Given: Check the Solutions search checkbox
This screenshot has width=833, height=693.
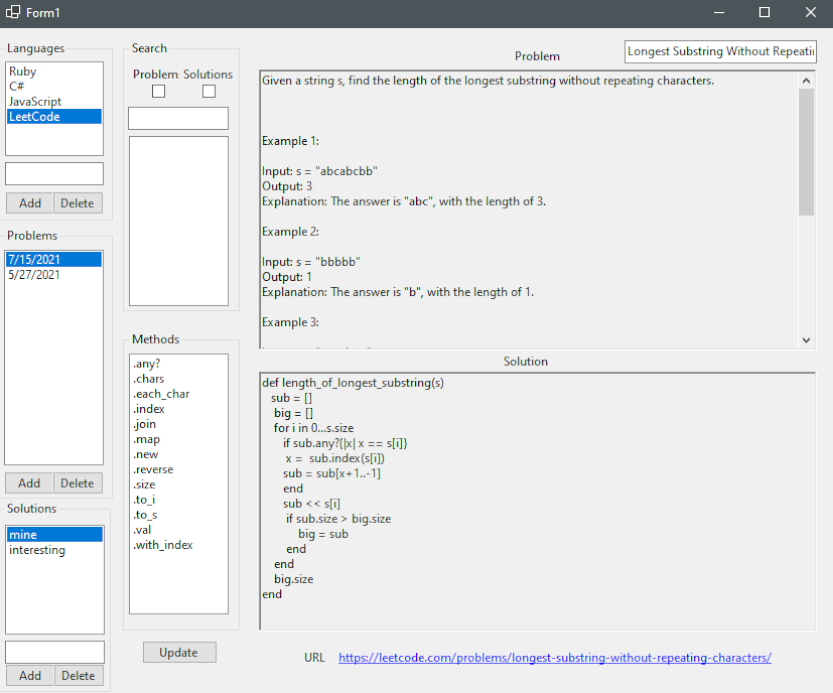Looking at the screenshot, I should tap(209, 92).
